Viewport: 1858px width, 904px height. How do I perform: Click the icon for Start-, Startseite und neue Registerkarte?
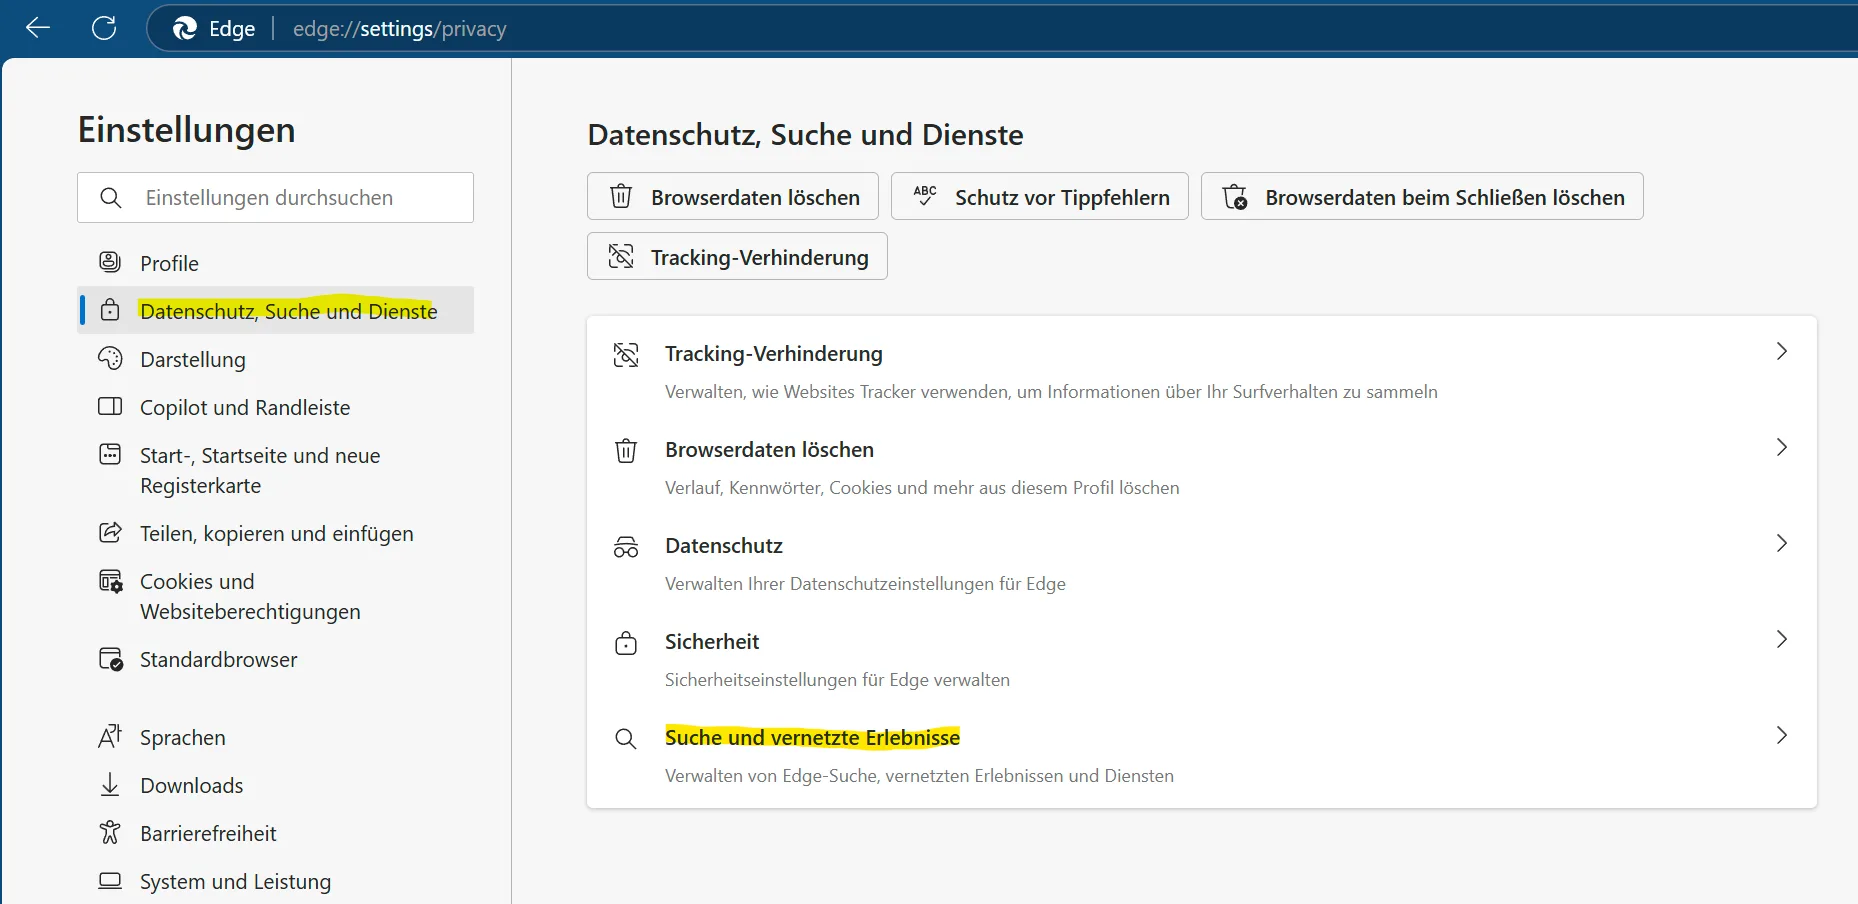[x=110, y=454]
